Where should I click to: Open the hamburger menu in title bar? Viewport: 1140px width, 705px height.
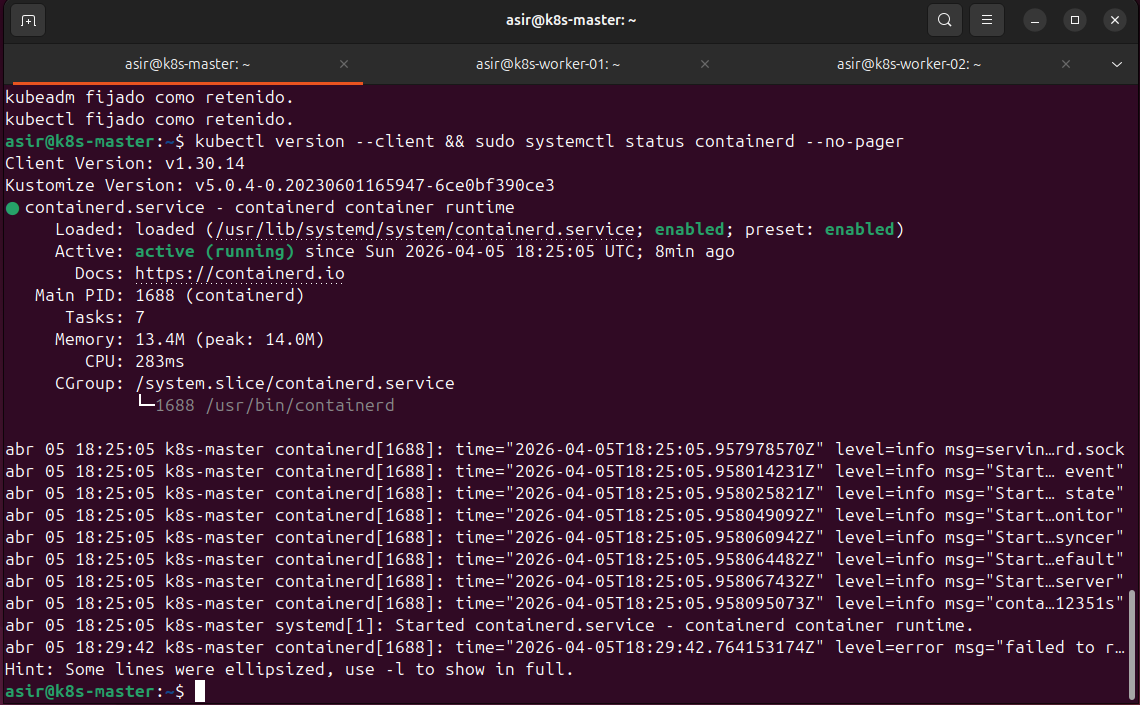click(x=986, y=20)
